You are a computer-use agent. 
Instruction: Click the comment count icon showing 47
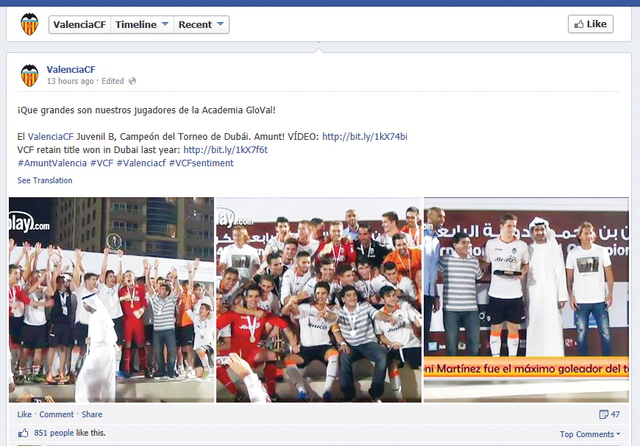[x=603, y=415]
